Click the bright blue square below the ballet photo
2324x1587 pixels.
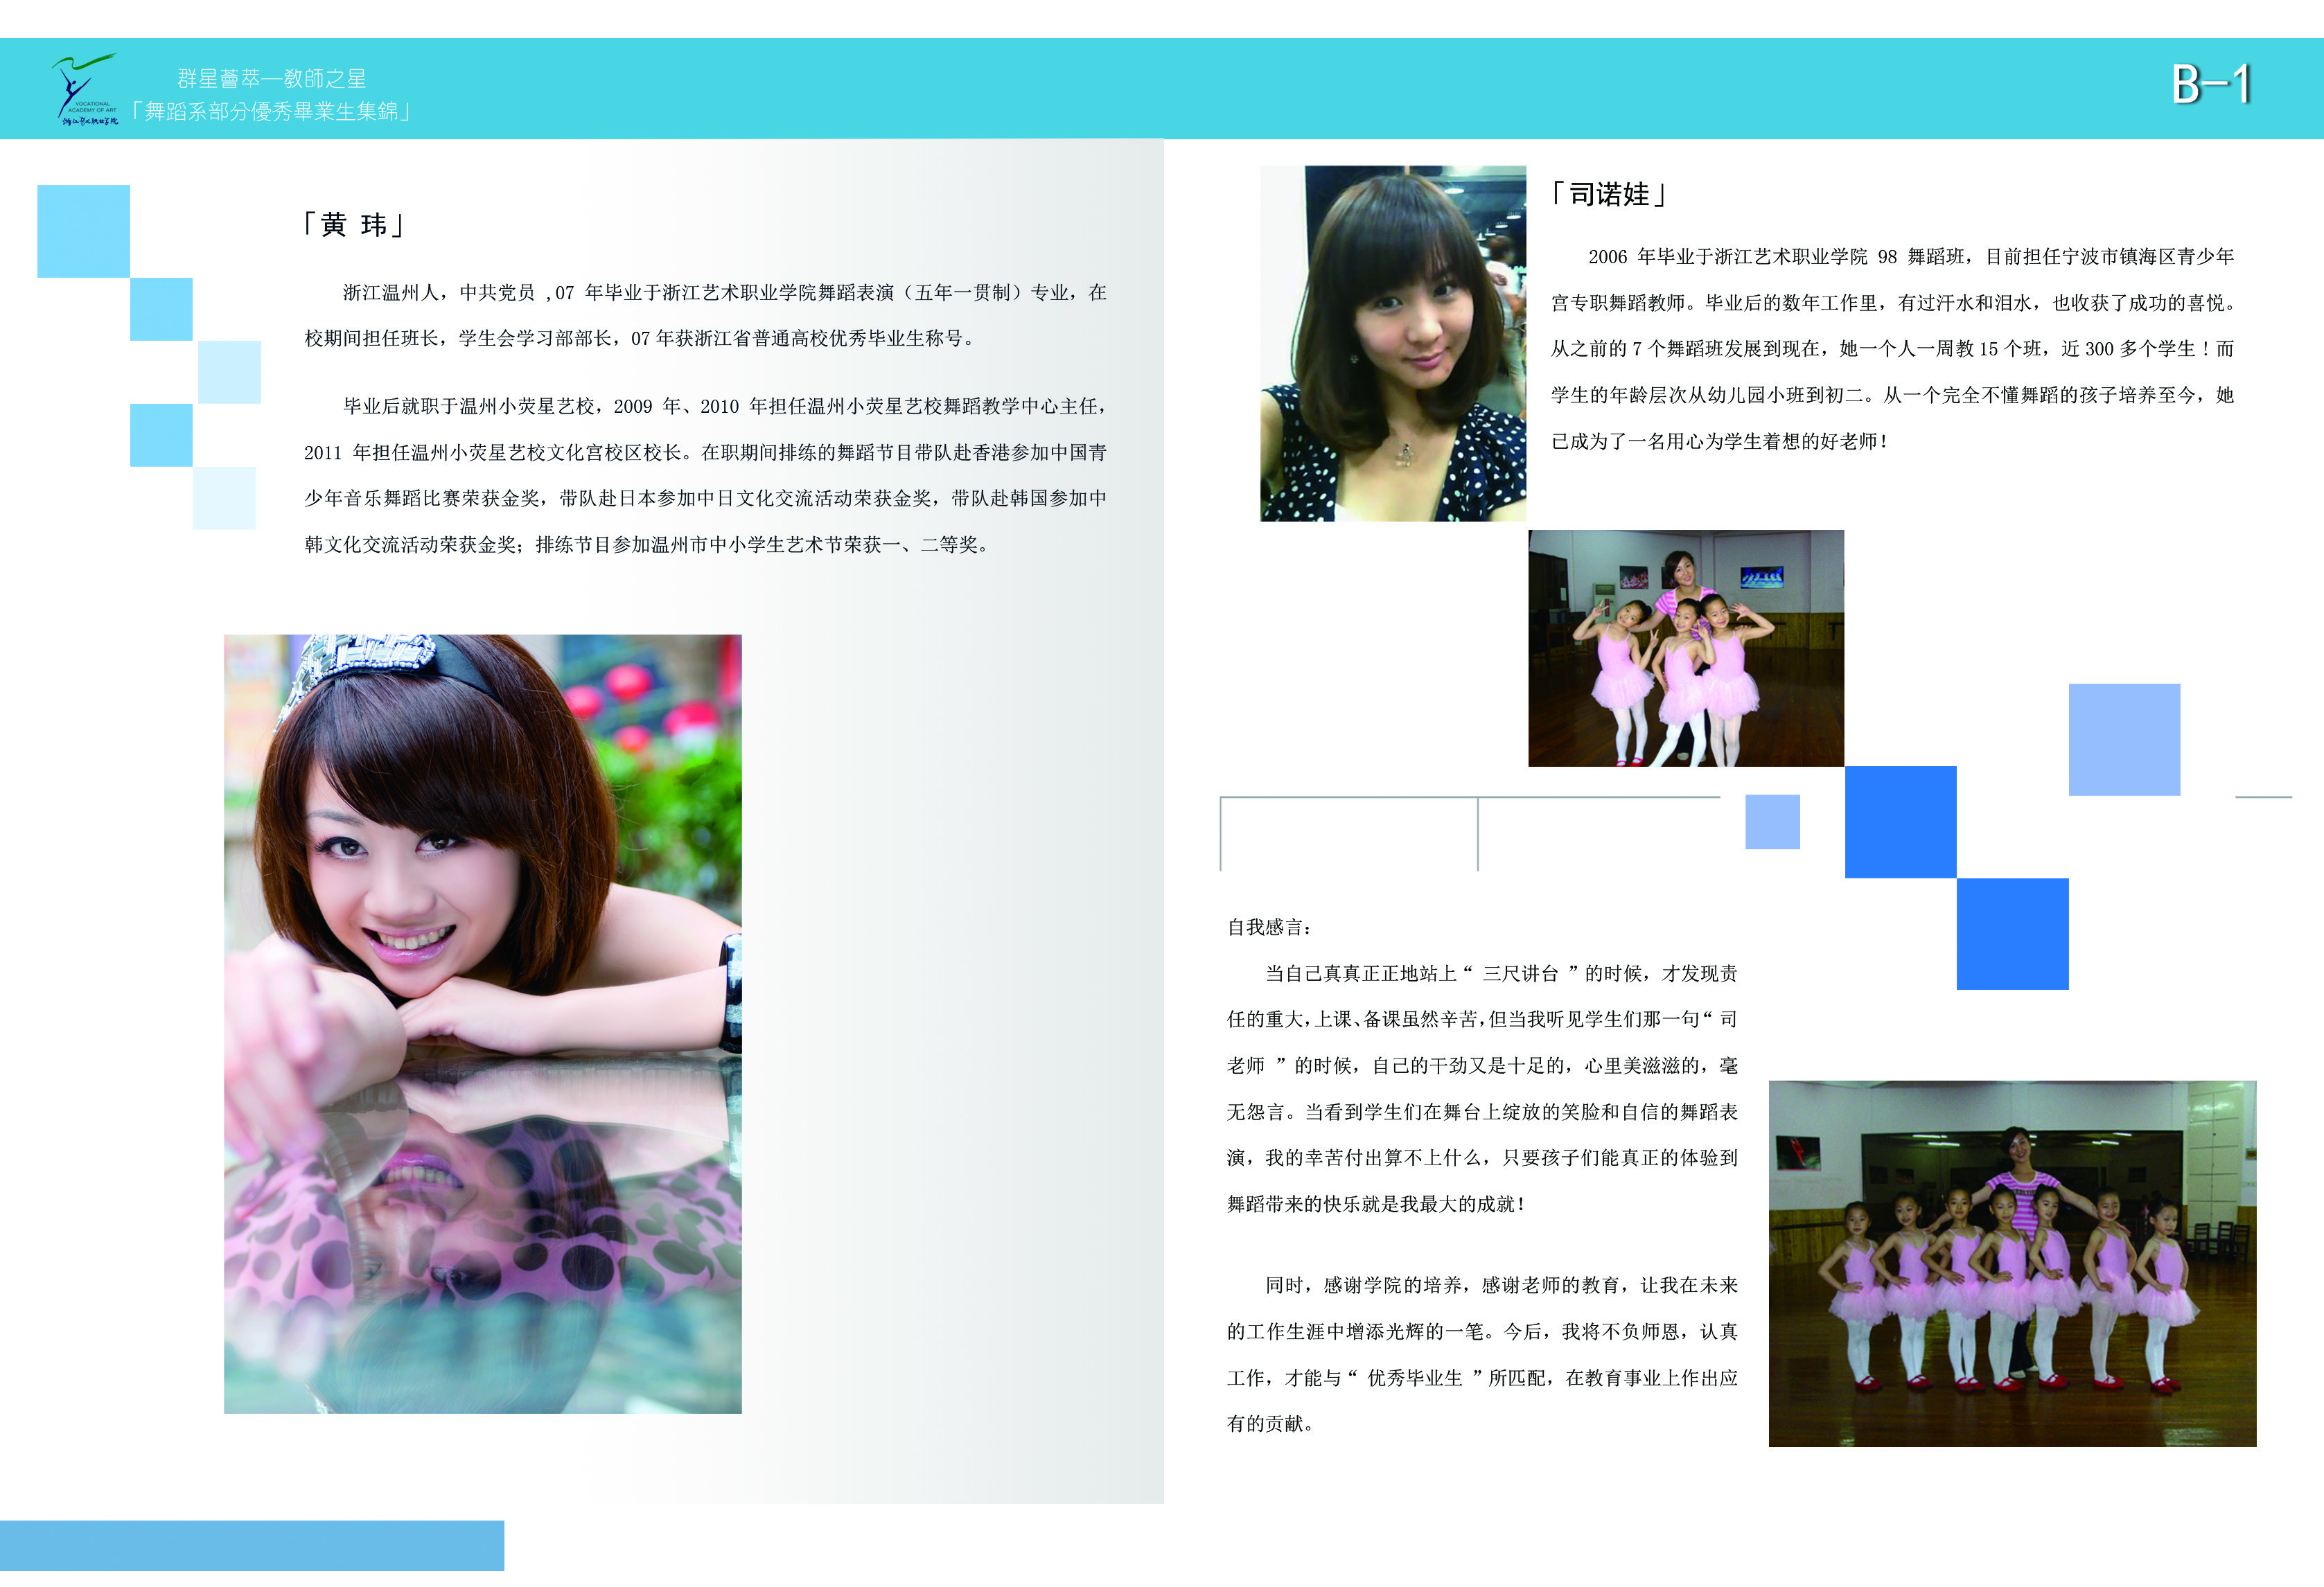tap(1900, 822)
